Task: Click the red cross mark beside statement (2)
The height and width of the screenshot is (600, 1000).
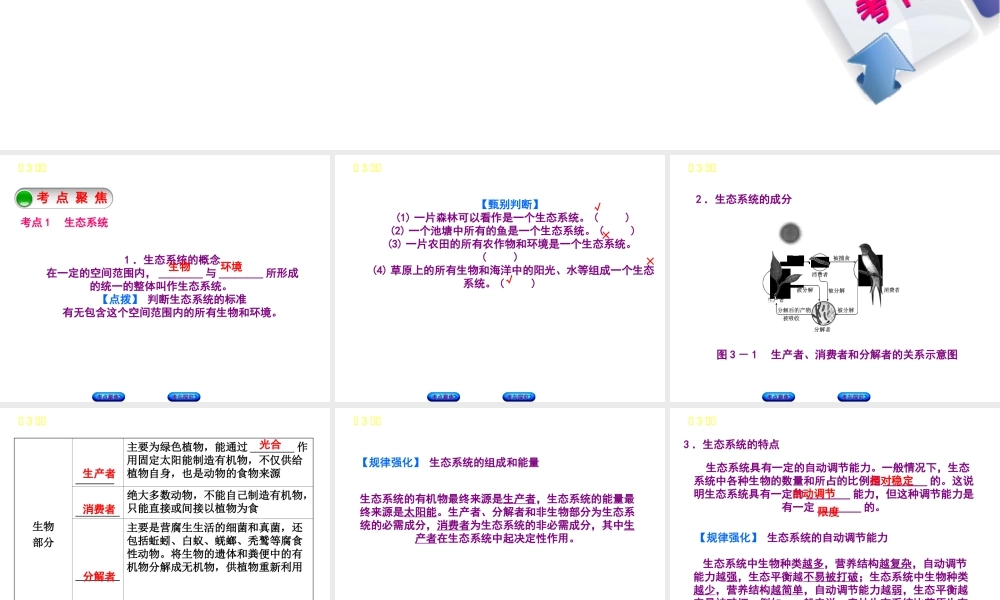Action: [605, 235]
